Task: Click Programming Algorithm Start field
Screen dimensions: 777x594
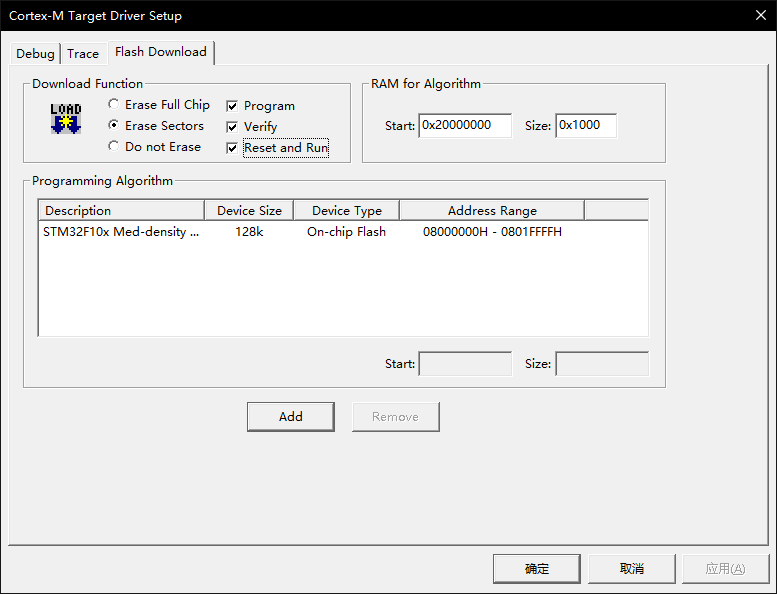Action: coord(465,364)
